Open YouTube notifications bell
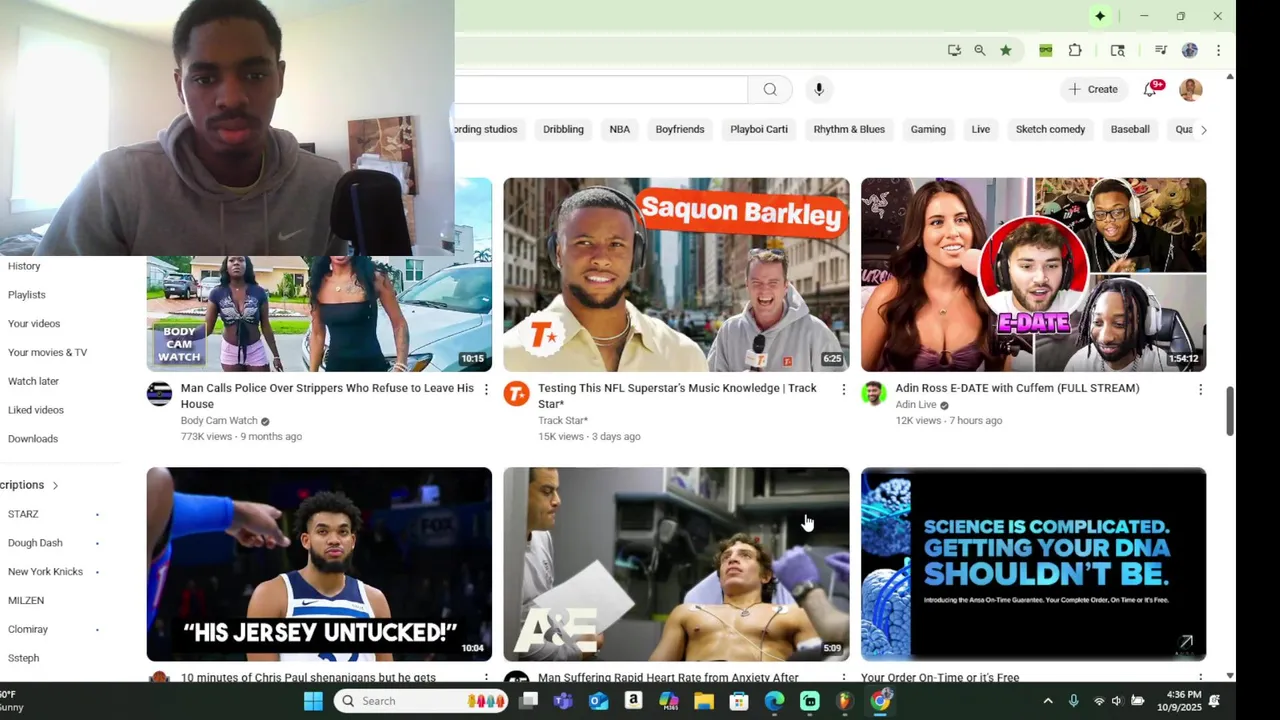The height and width of the screenshot is (720, 1280). (1150, 89)
